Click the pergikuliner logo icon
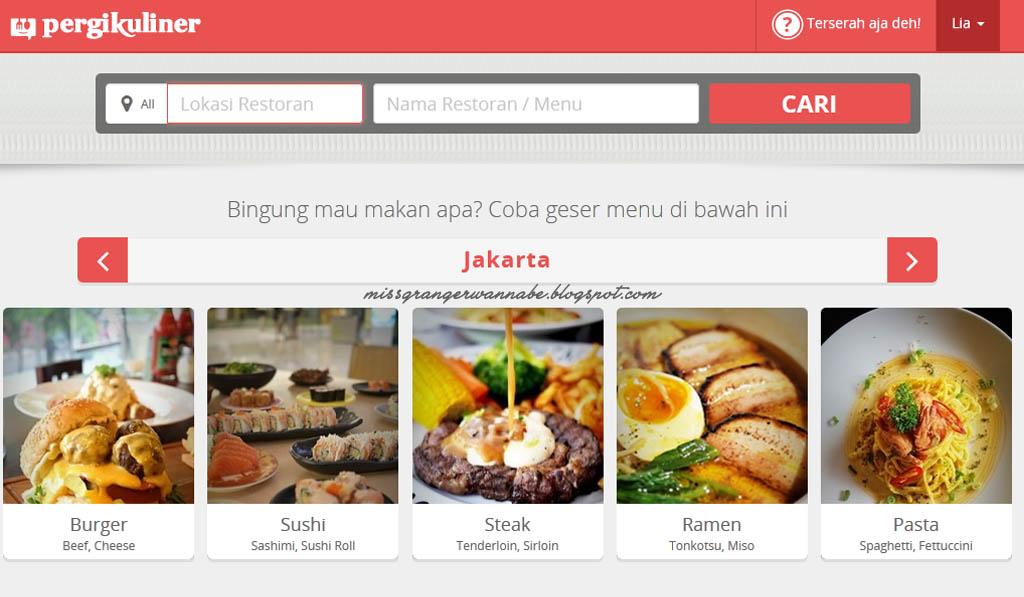1024x597 pixels. coord(23,27)
